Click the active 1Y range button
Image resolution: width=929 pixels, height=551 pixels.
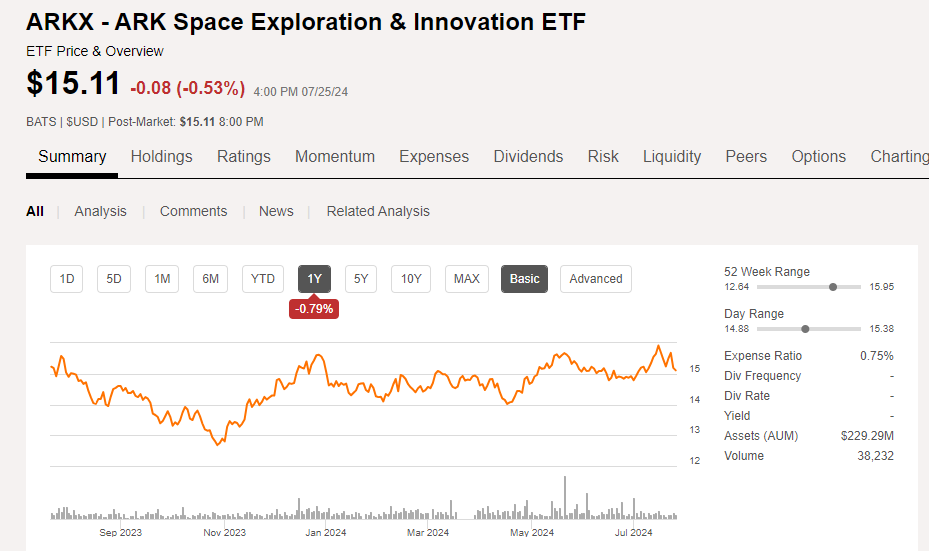314,279
